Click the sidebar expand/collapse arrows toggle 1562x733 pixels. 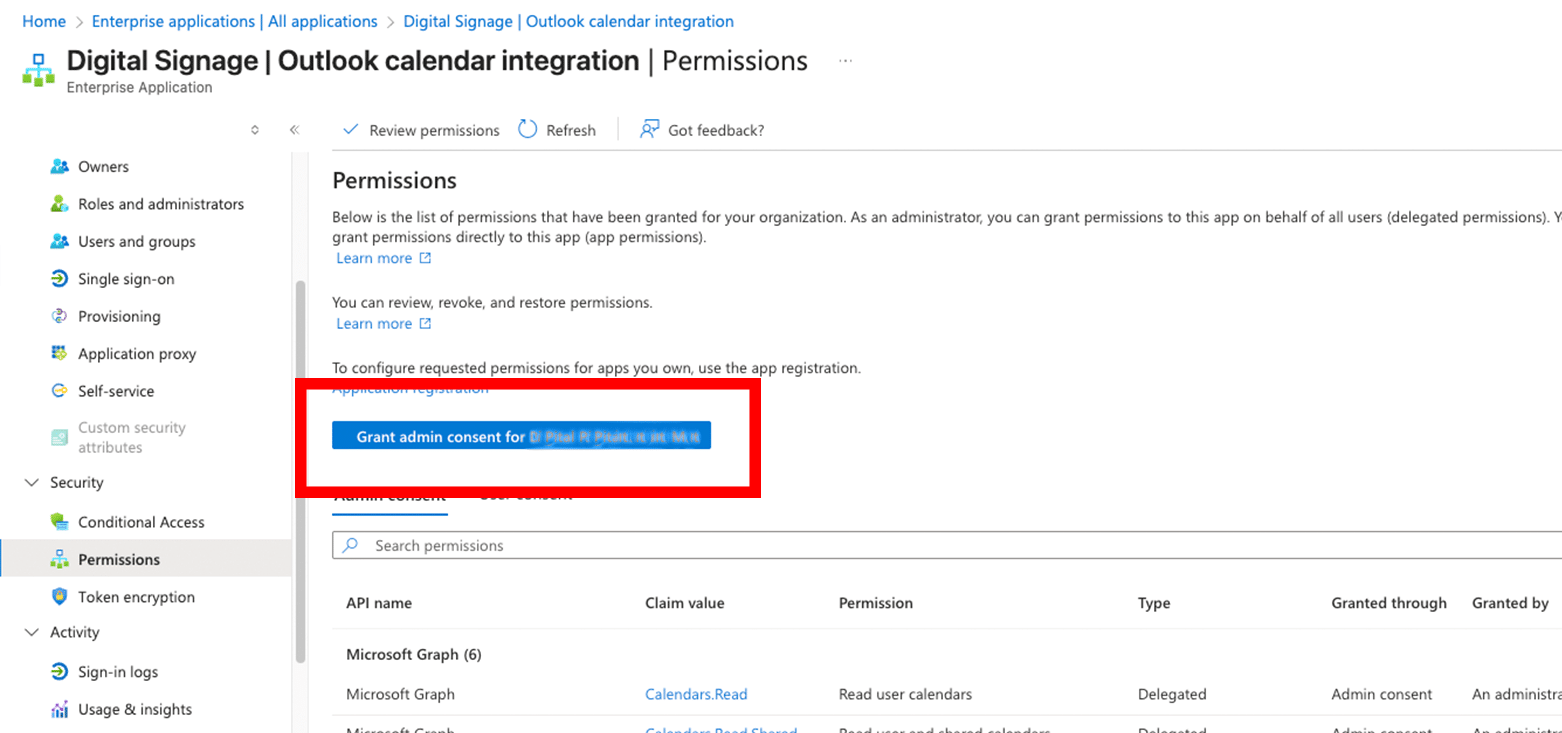pyautogui.click(x=255, y=130)
